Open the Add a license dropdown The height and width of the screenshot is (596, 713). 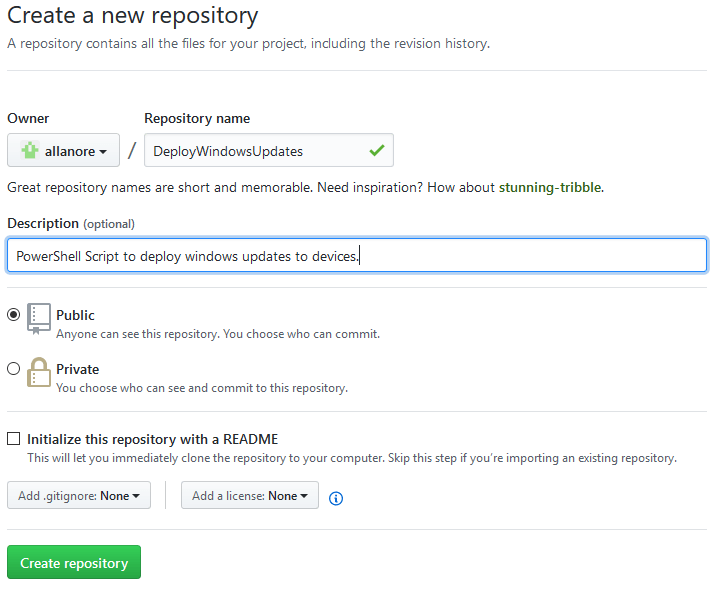[250, 495]
